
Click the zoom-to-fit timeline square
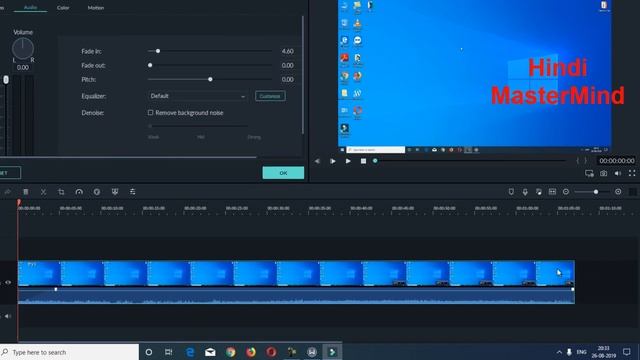633,192
